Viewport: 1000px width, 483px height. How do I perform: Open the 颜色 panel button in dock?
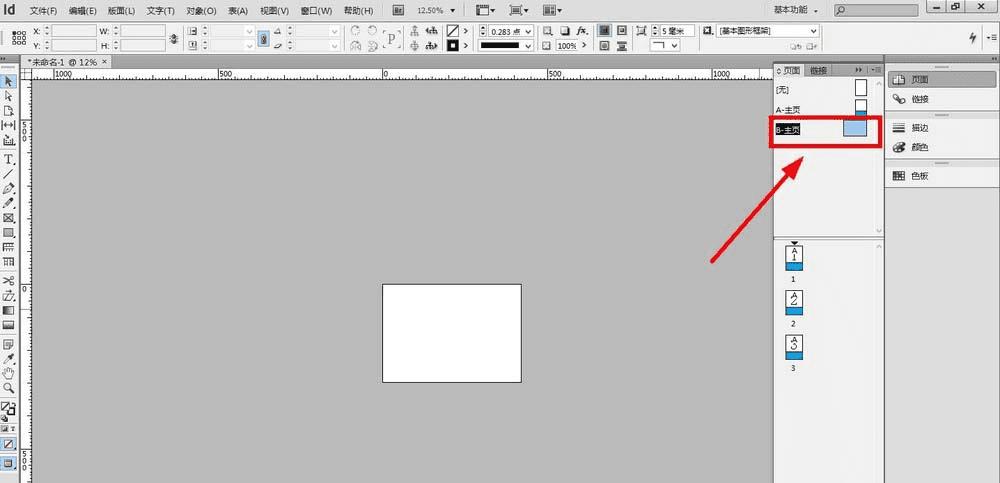942,147
